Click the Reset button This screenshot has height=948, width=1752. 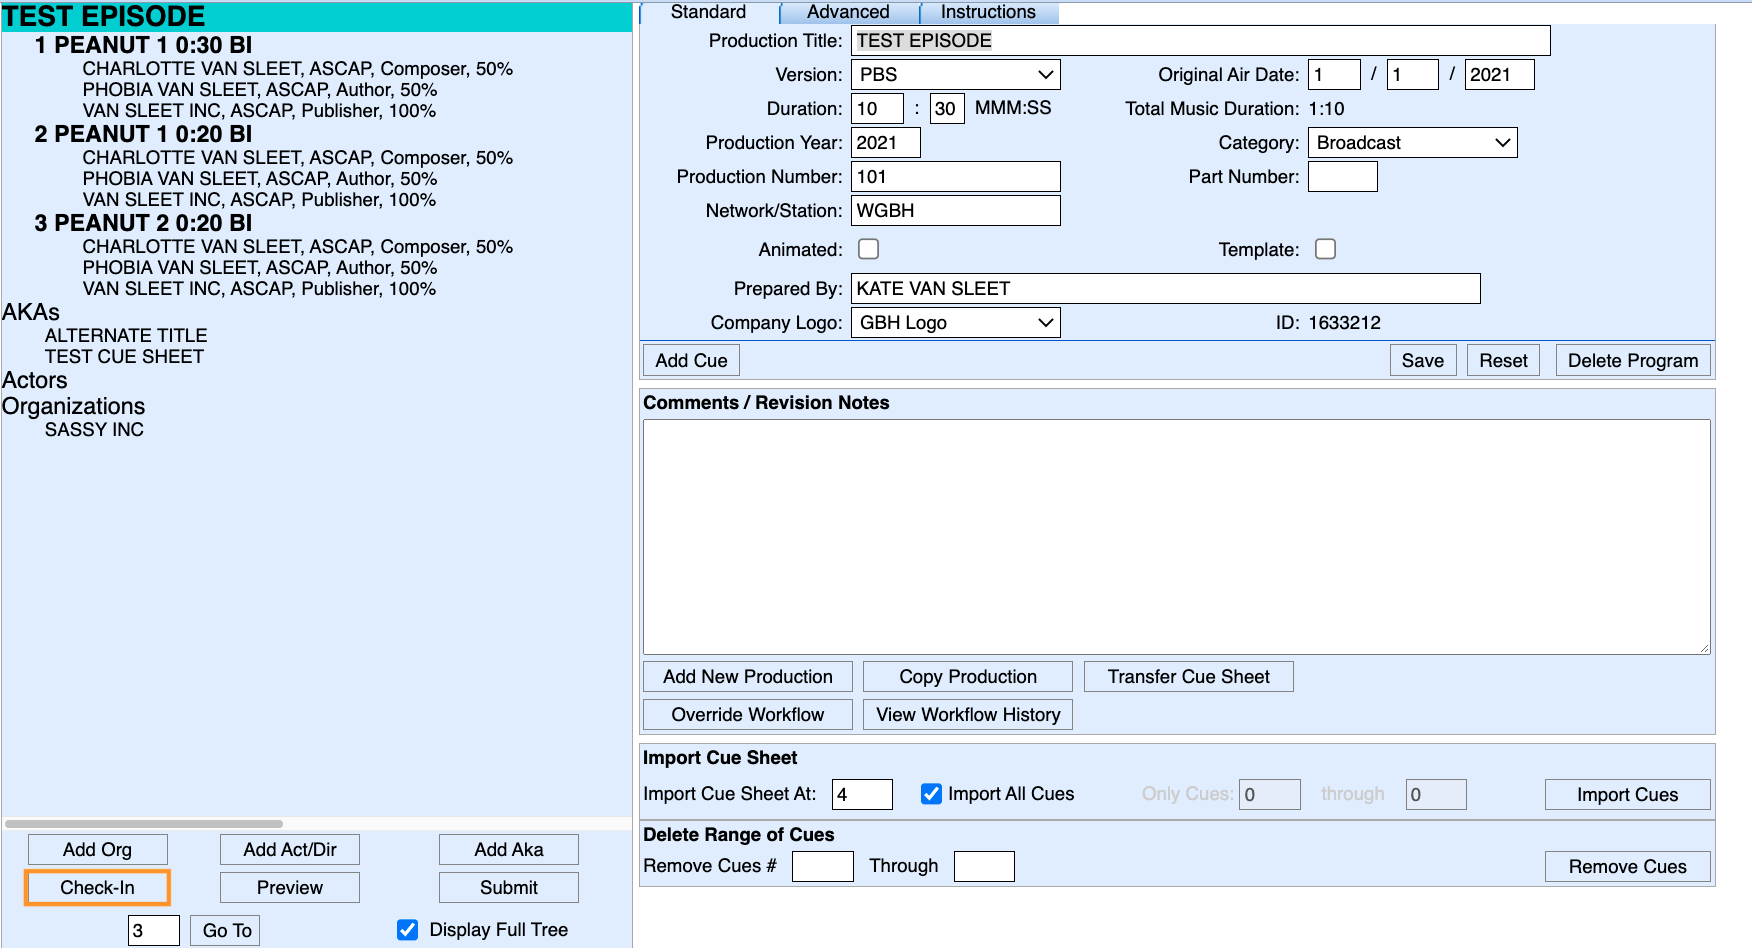(x=1503, y=361)
